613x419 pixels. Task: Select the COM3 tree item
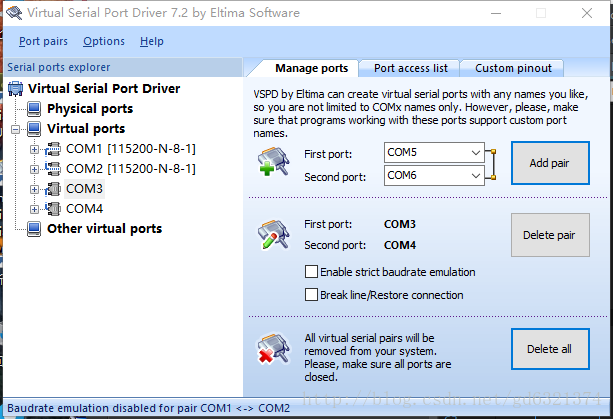coord(84,189)
